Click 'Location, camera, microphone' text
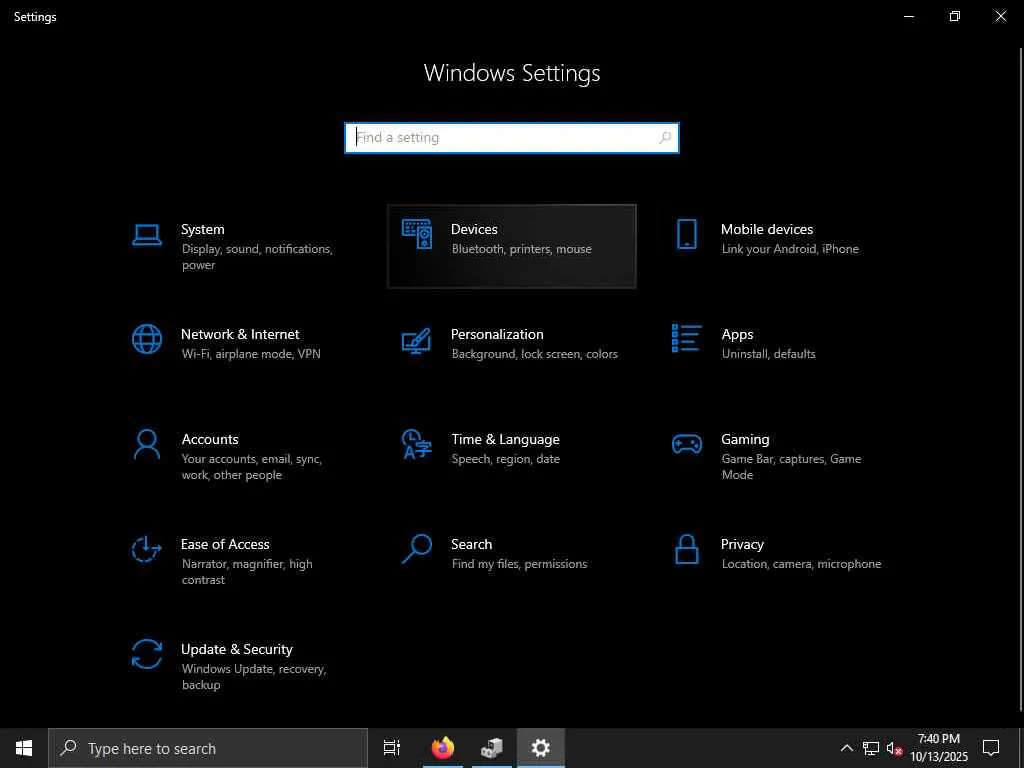The height and width of the screenshot is (768, 1024). (x=801, y=564)
